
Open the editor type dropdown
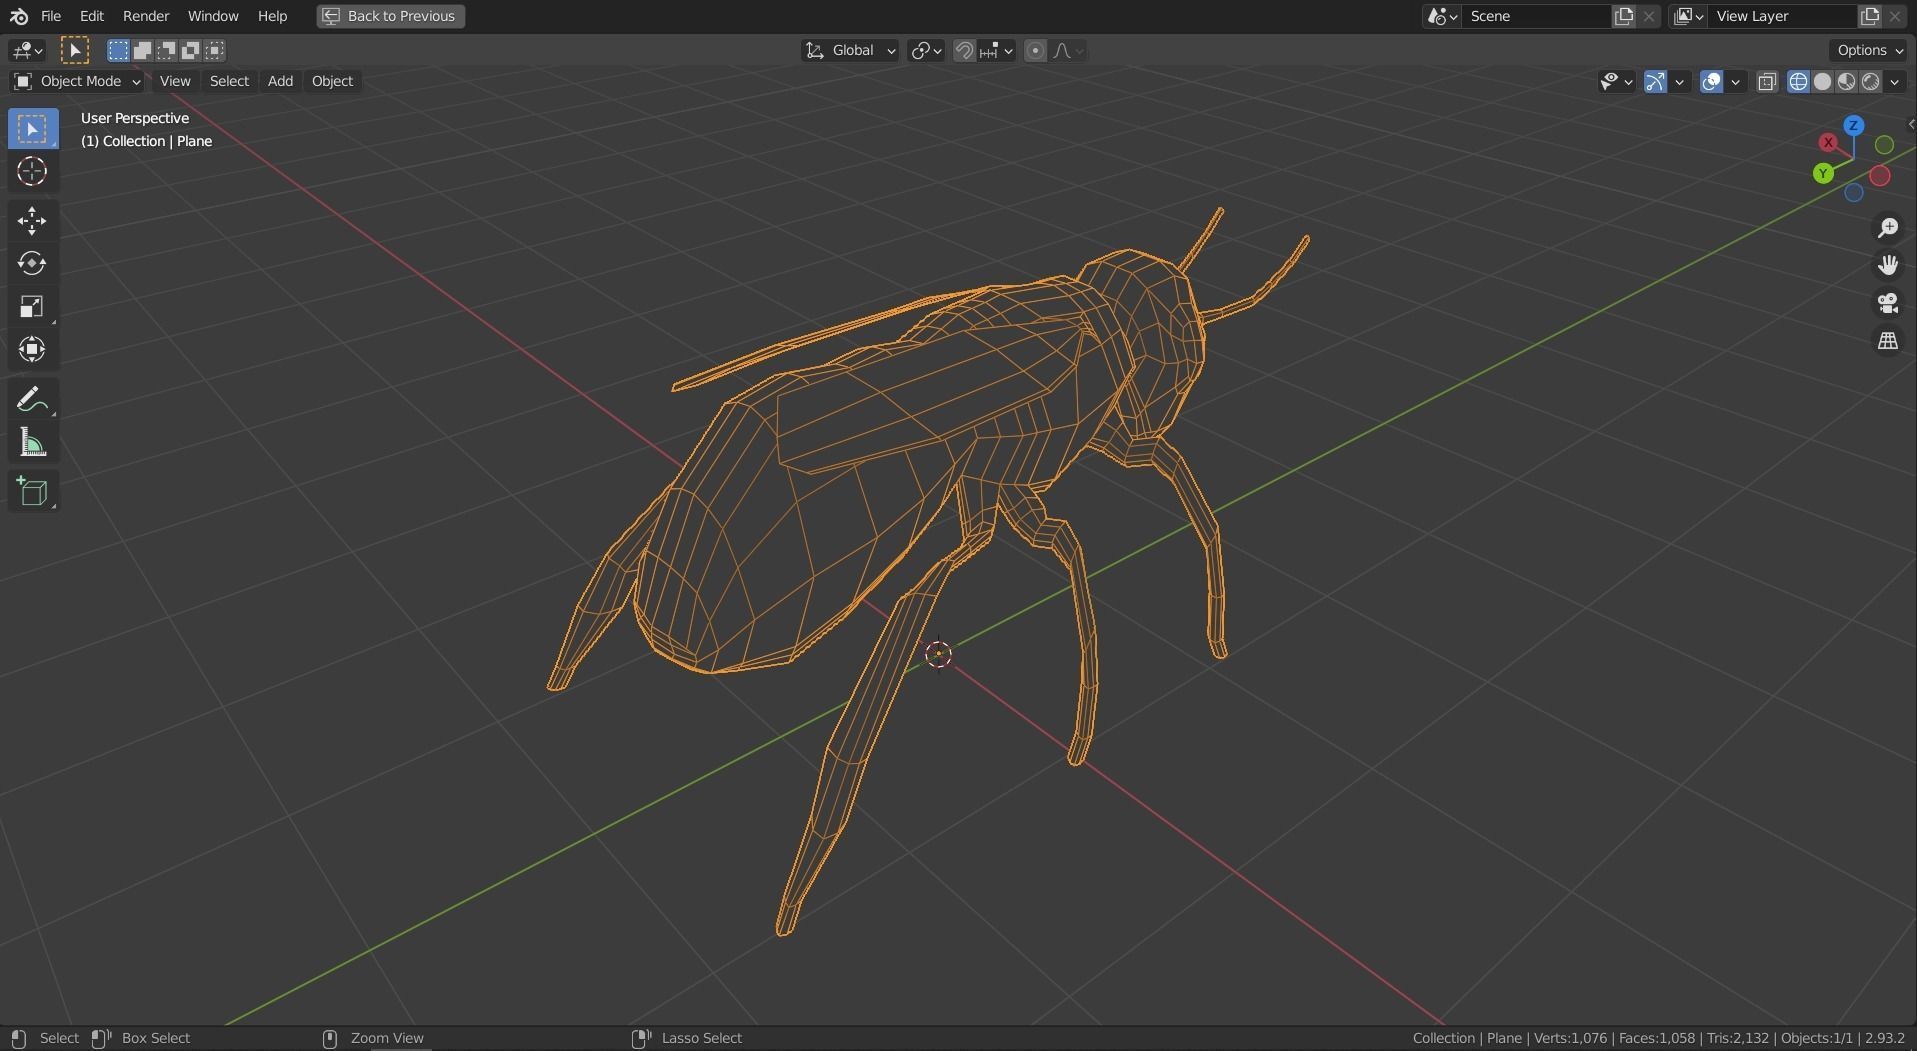[x=27, y=50]
